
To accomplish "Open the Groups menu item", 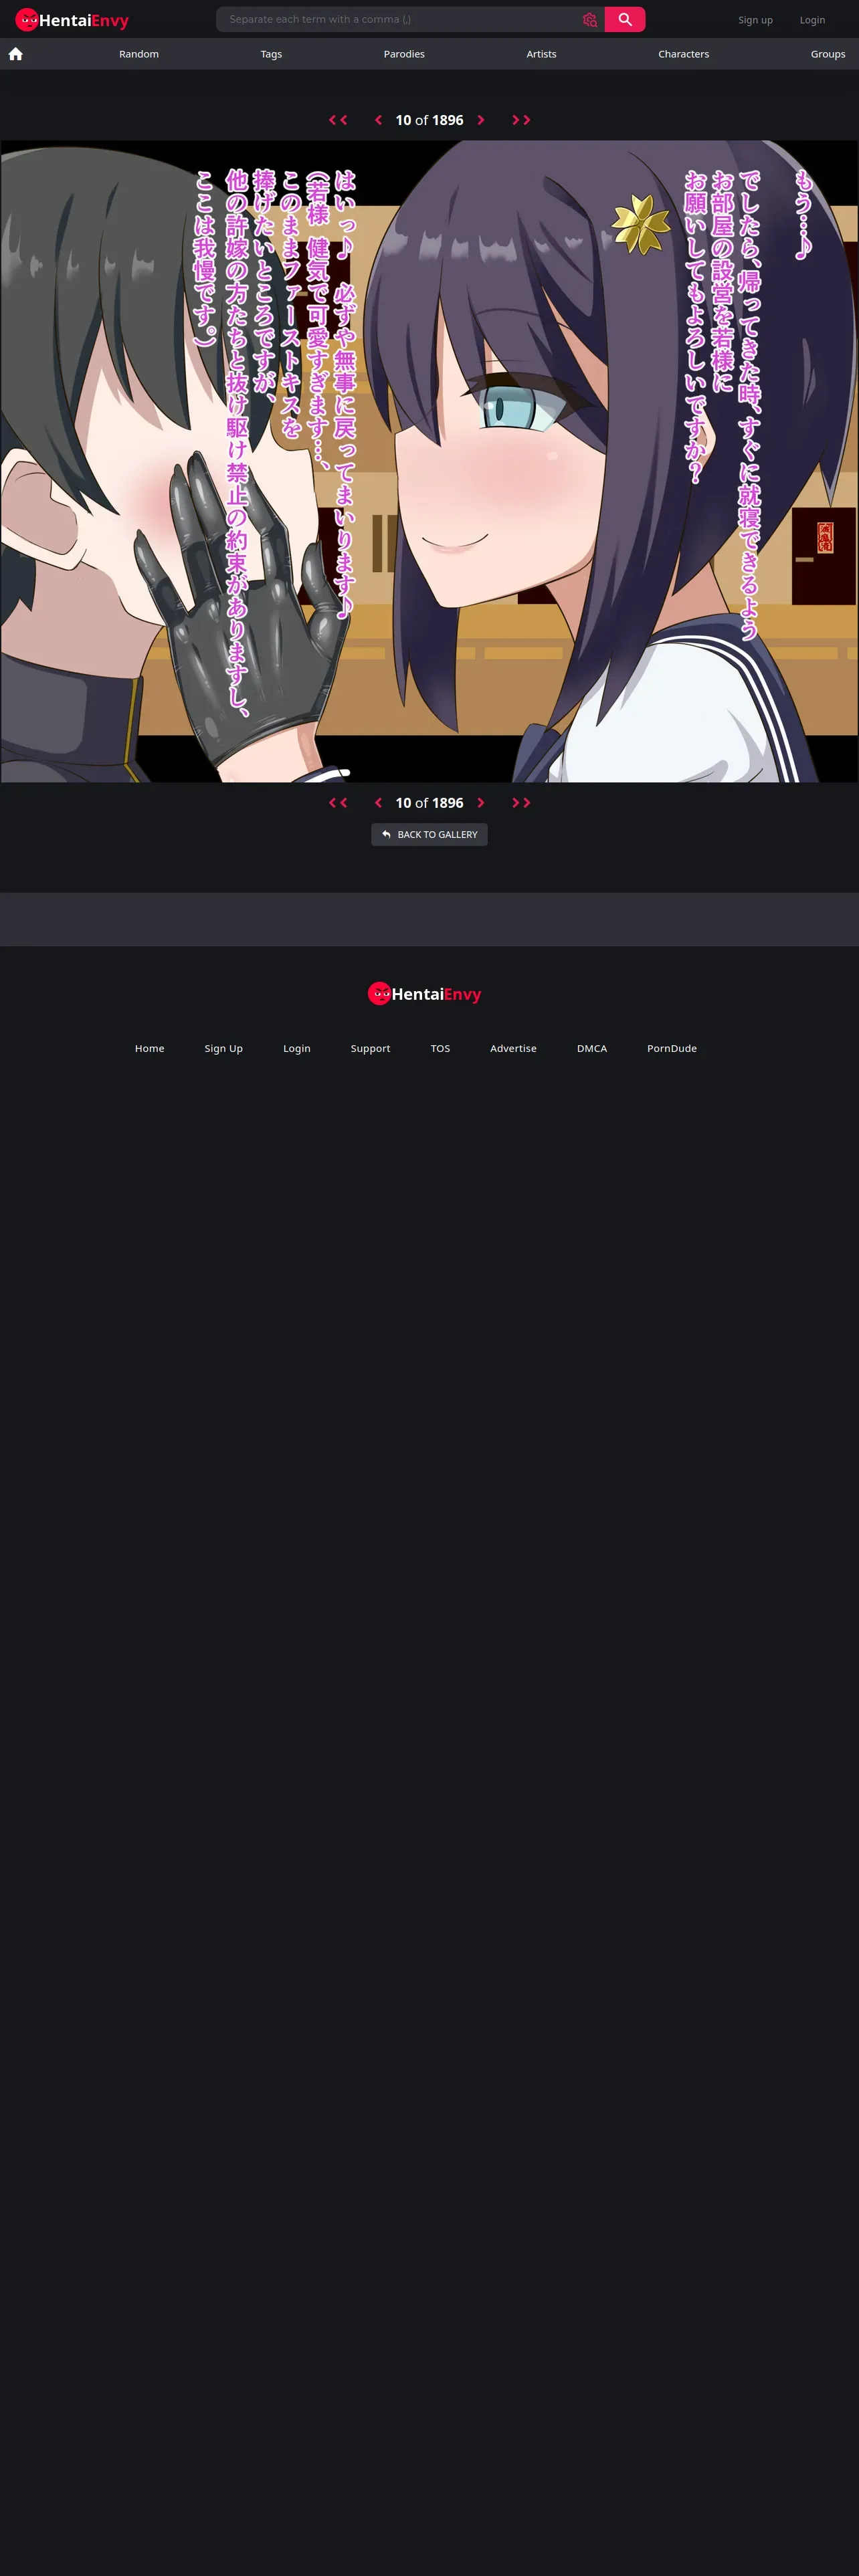I will click(828, 54).
